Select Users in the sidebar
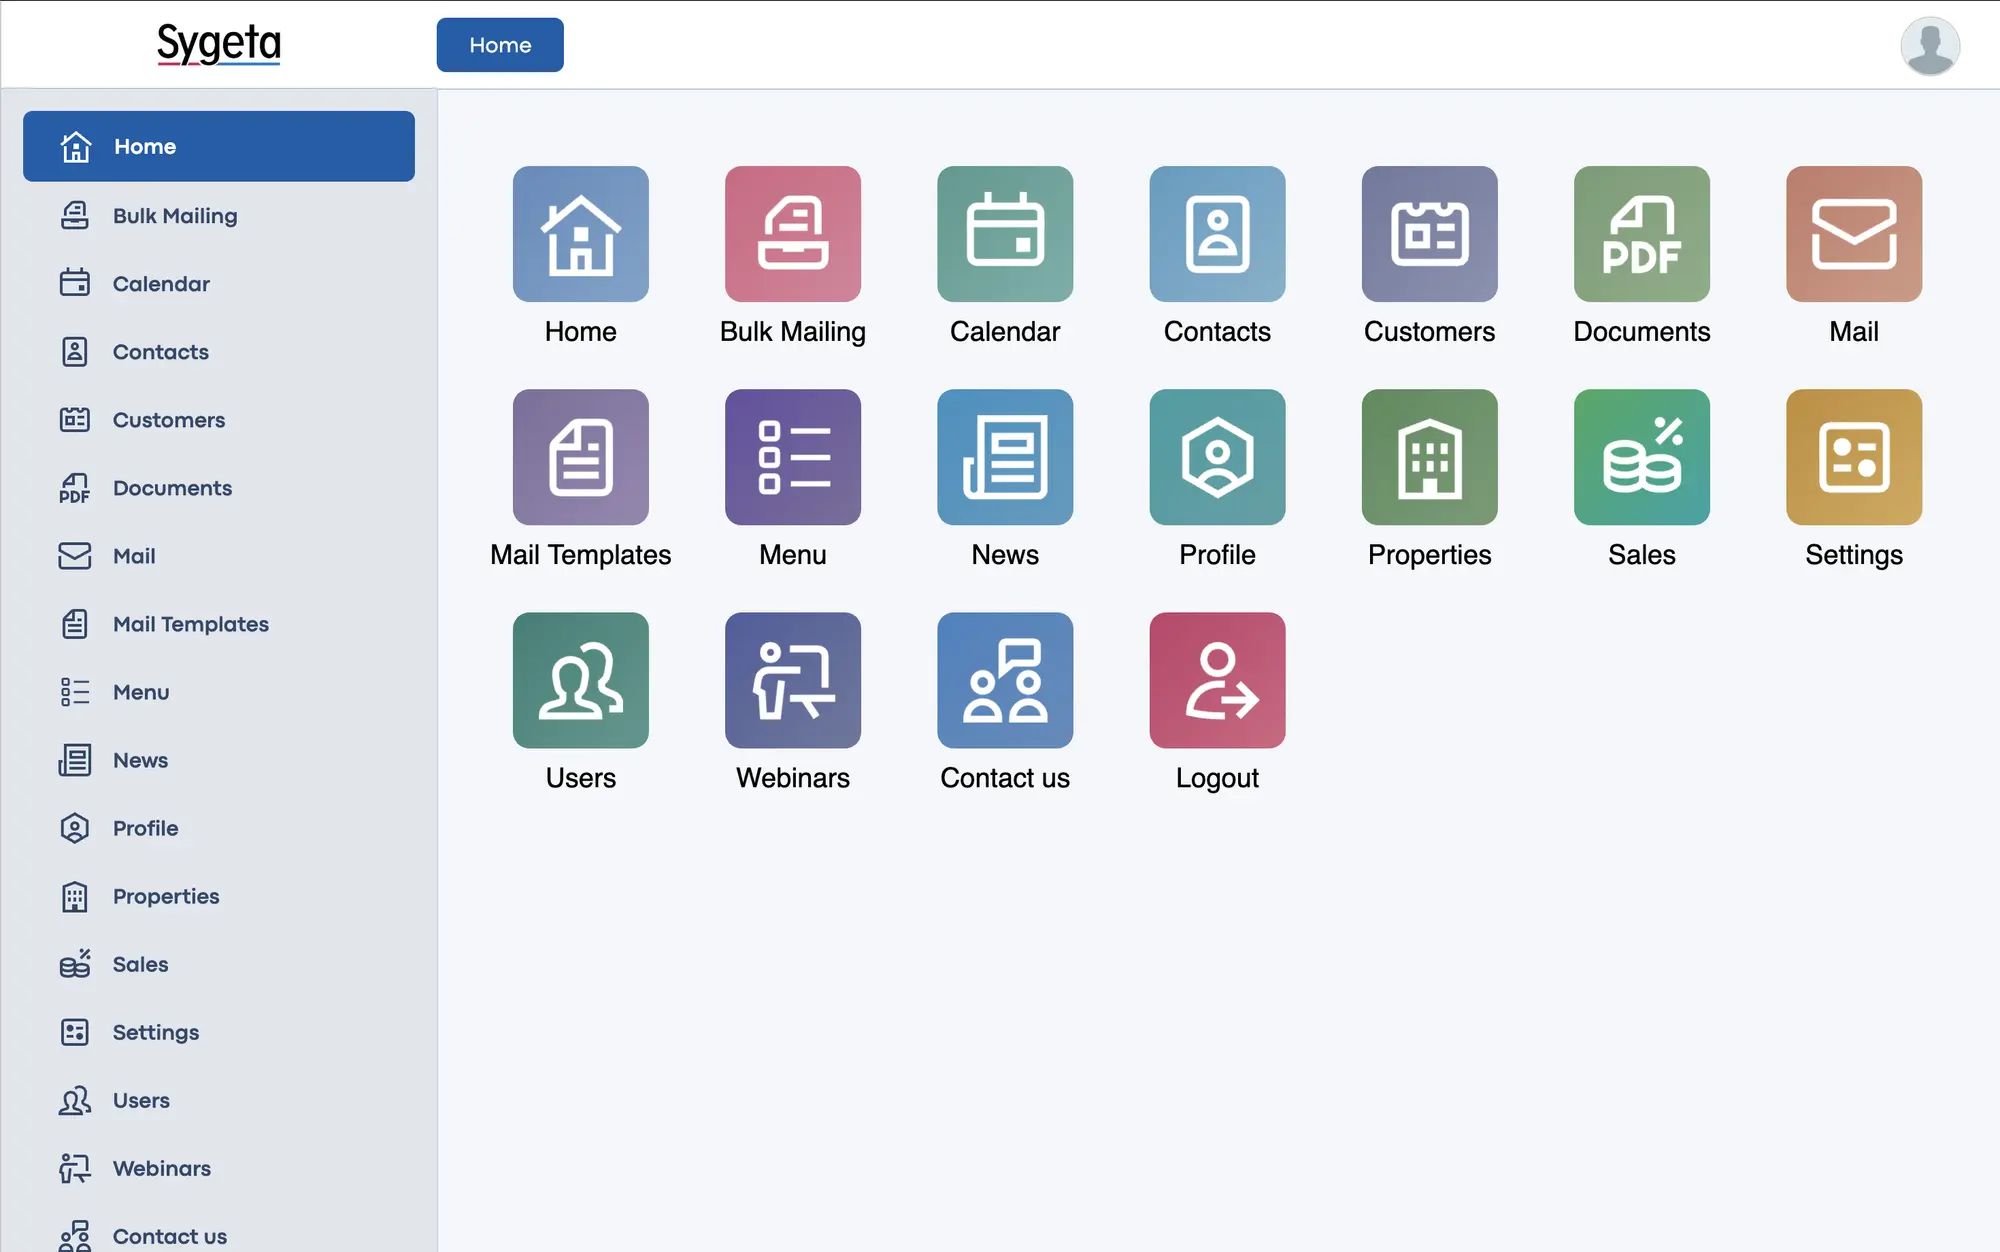This screenshot has height=1252, width=2000. point(219,1099)
